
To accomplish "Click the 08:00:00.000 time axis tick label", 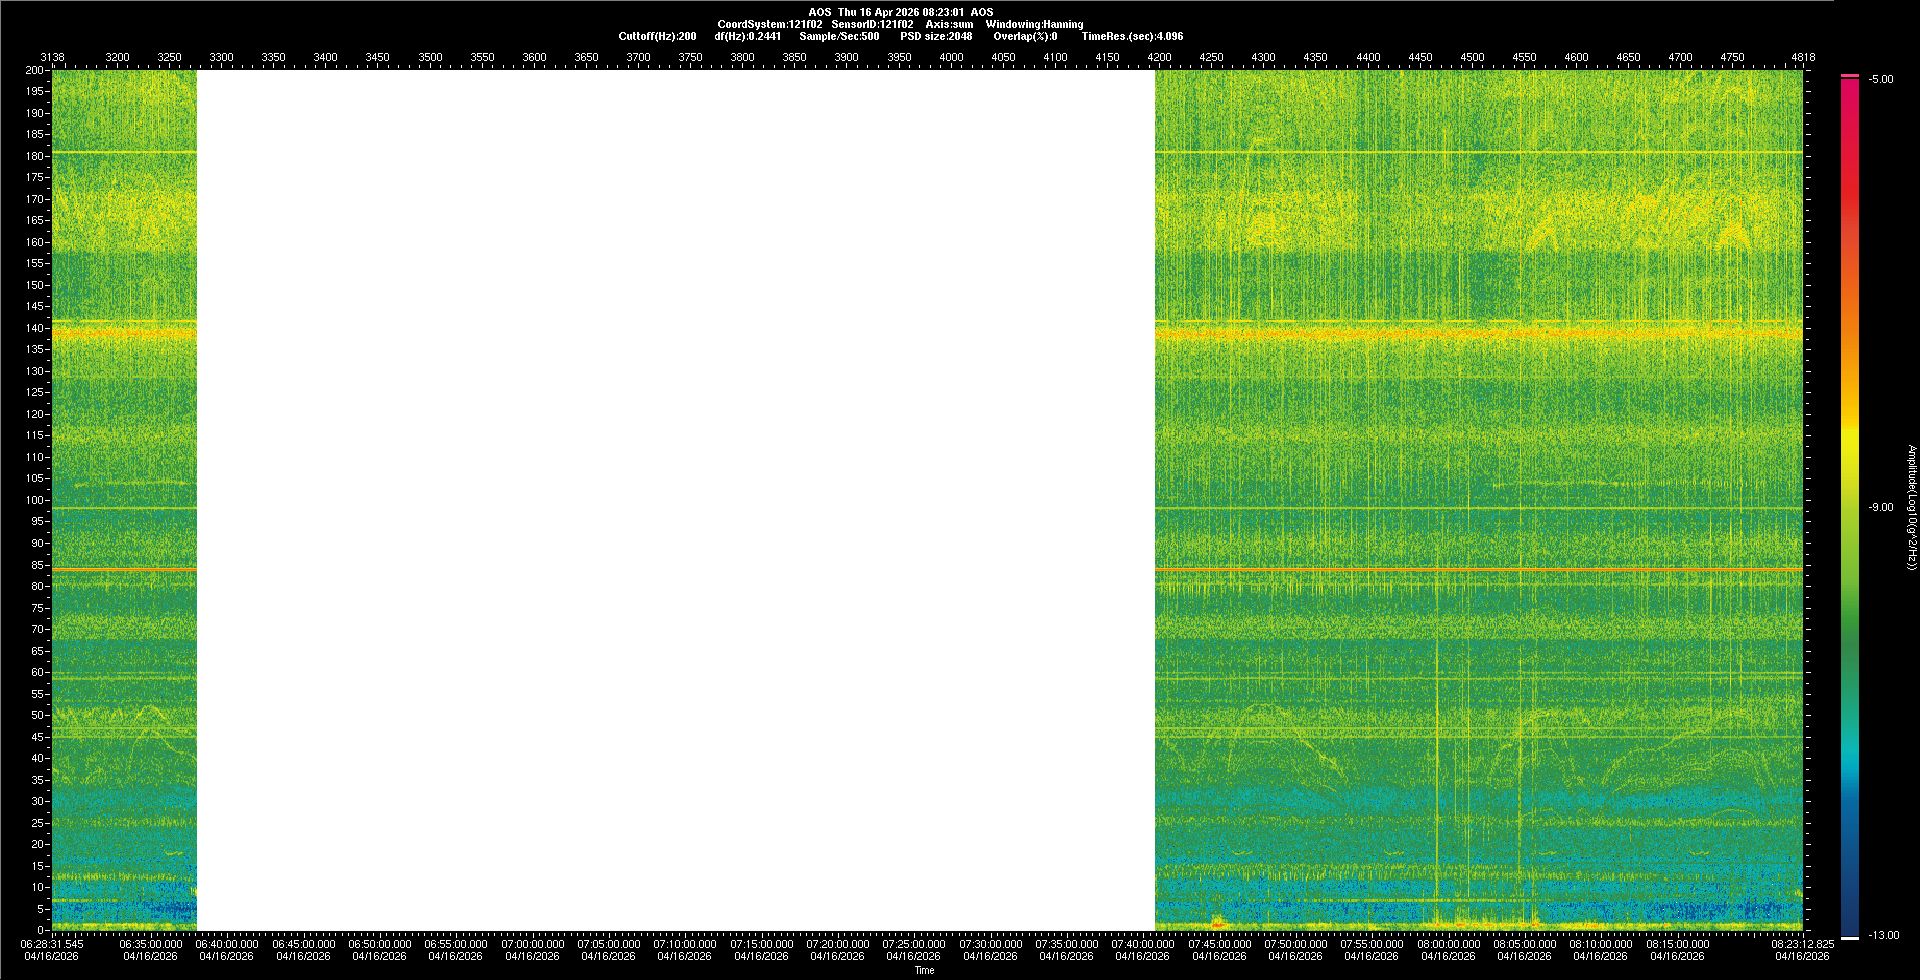I will tap(1448, 944).
